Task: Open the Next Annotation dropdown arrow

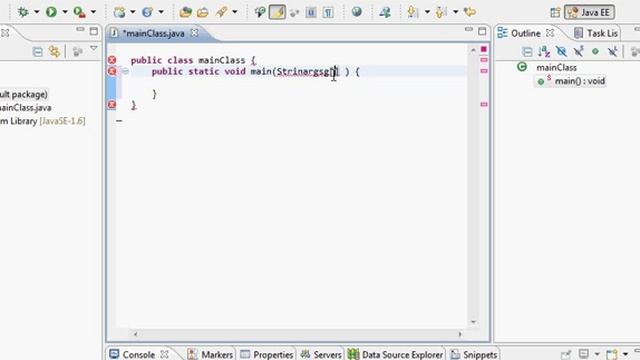Action: [x=427, y=12]
